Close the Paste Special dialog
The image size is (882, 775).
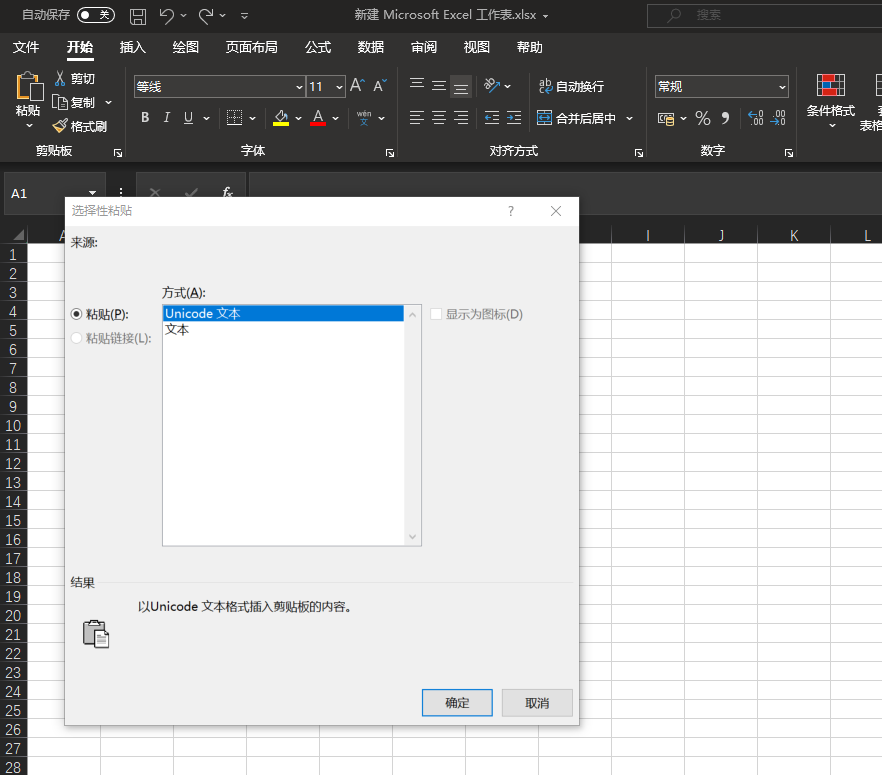pyautogui.click(x=556, y=211)
